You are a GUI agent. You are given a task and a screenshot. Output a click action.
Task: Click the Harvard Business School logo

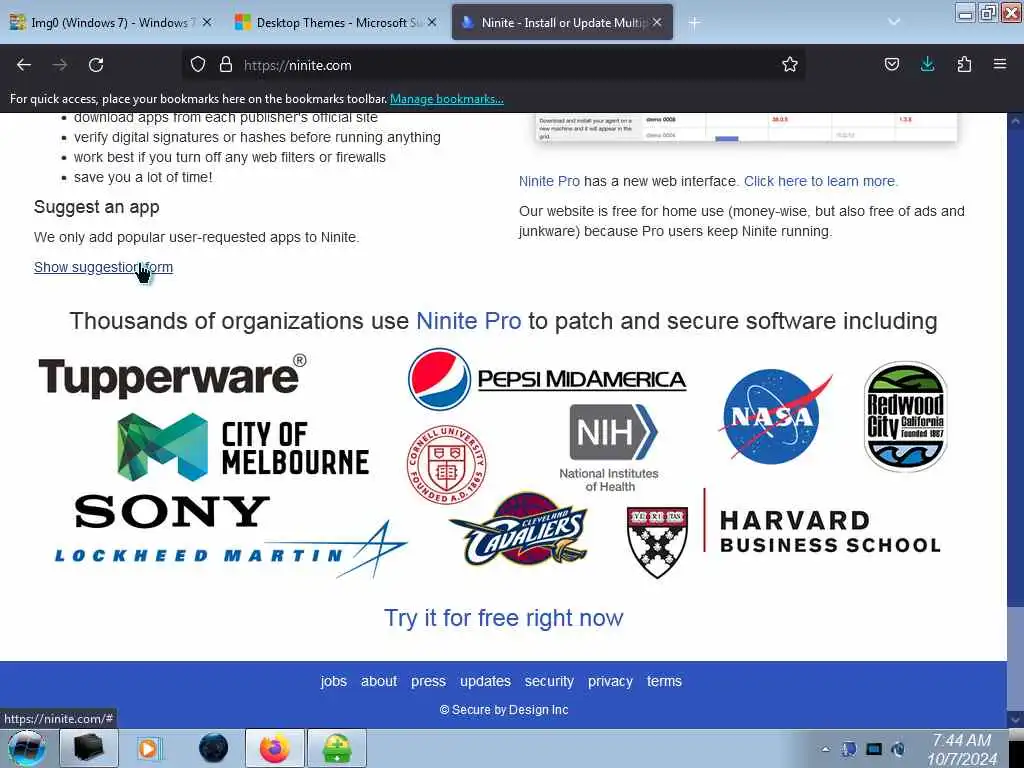pyautogui.click(x=783, y=532)
